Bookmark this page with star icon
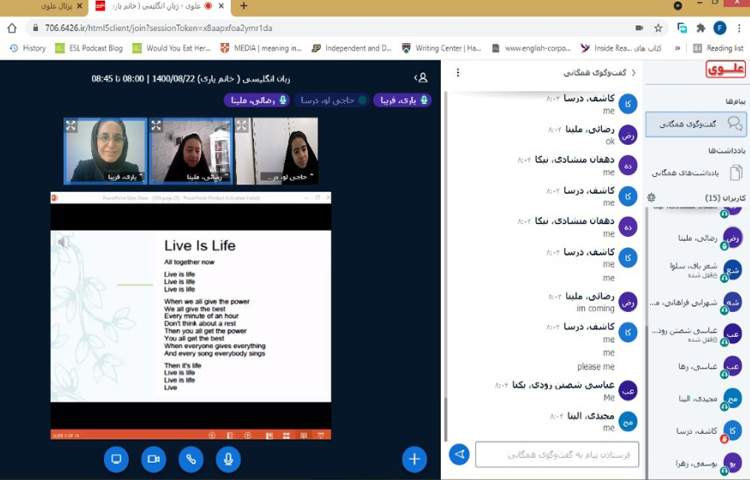The height and width of the screenshot is (480, 750). (658, 27)
